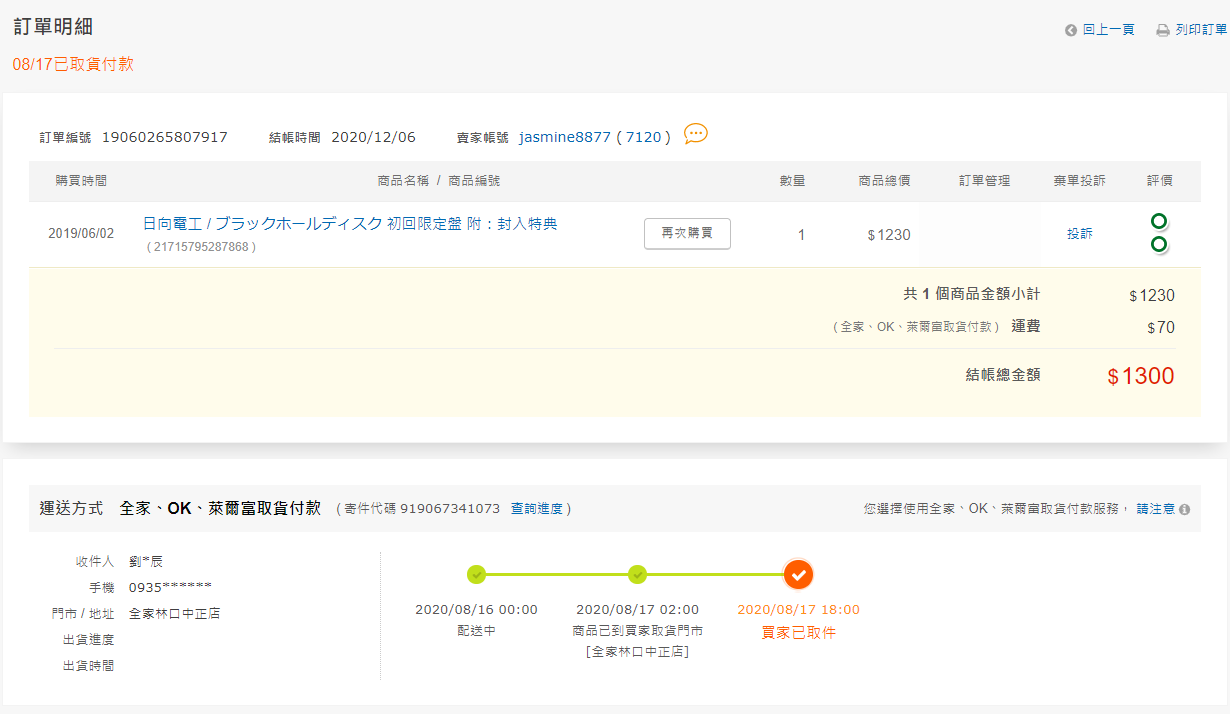This screenshot has height=714, width=1230.
Task: Click the back arrow icon beside 回上一頁
Action: click(x=1071, y=30)
